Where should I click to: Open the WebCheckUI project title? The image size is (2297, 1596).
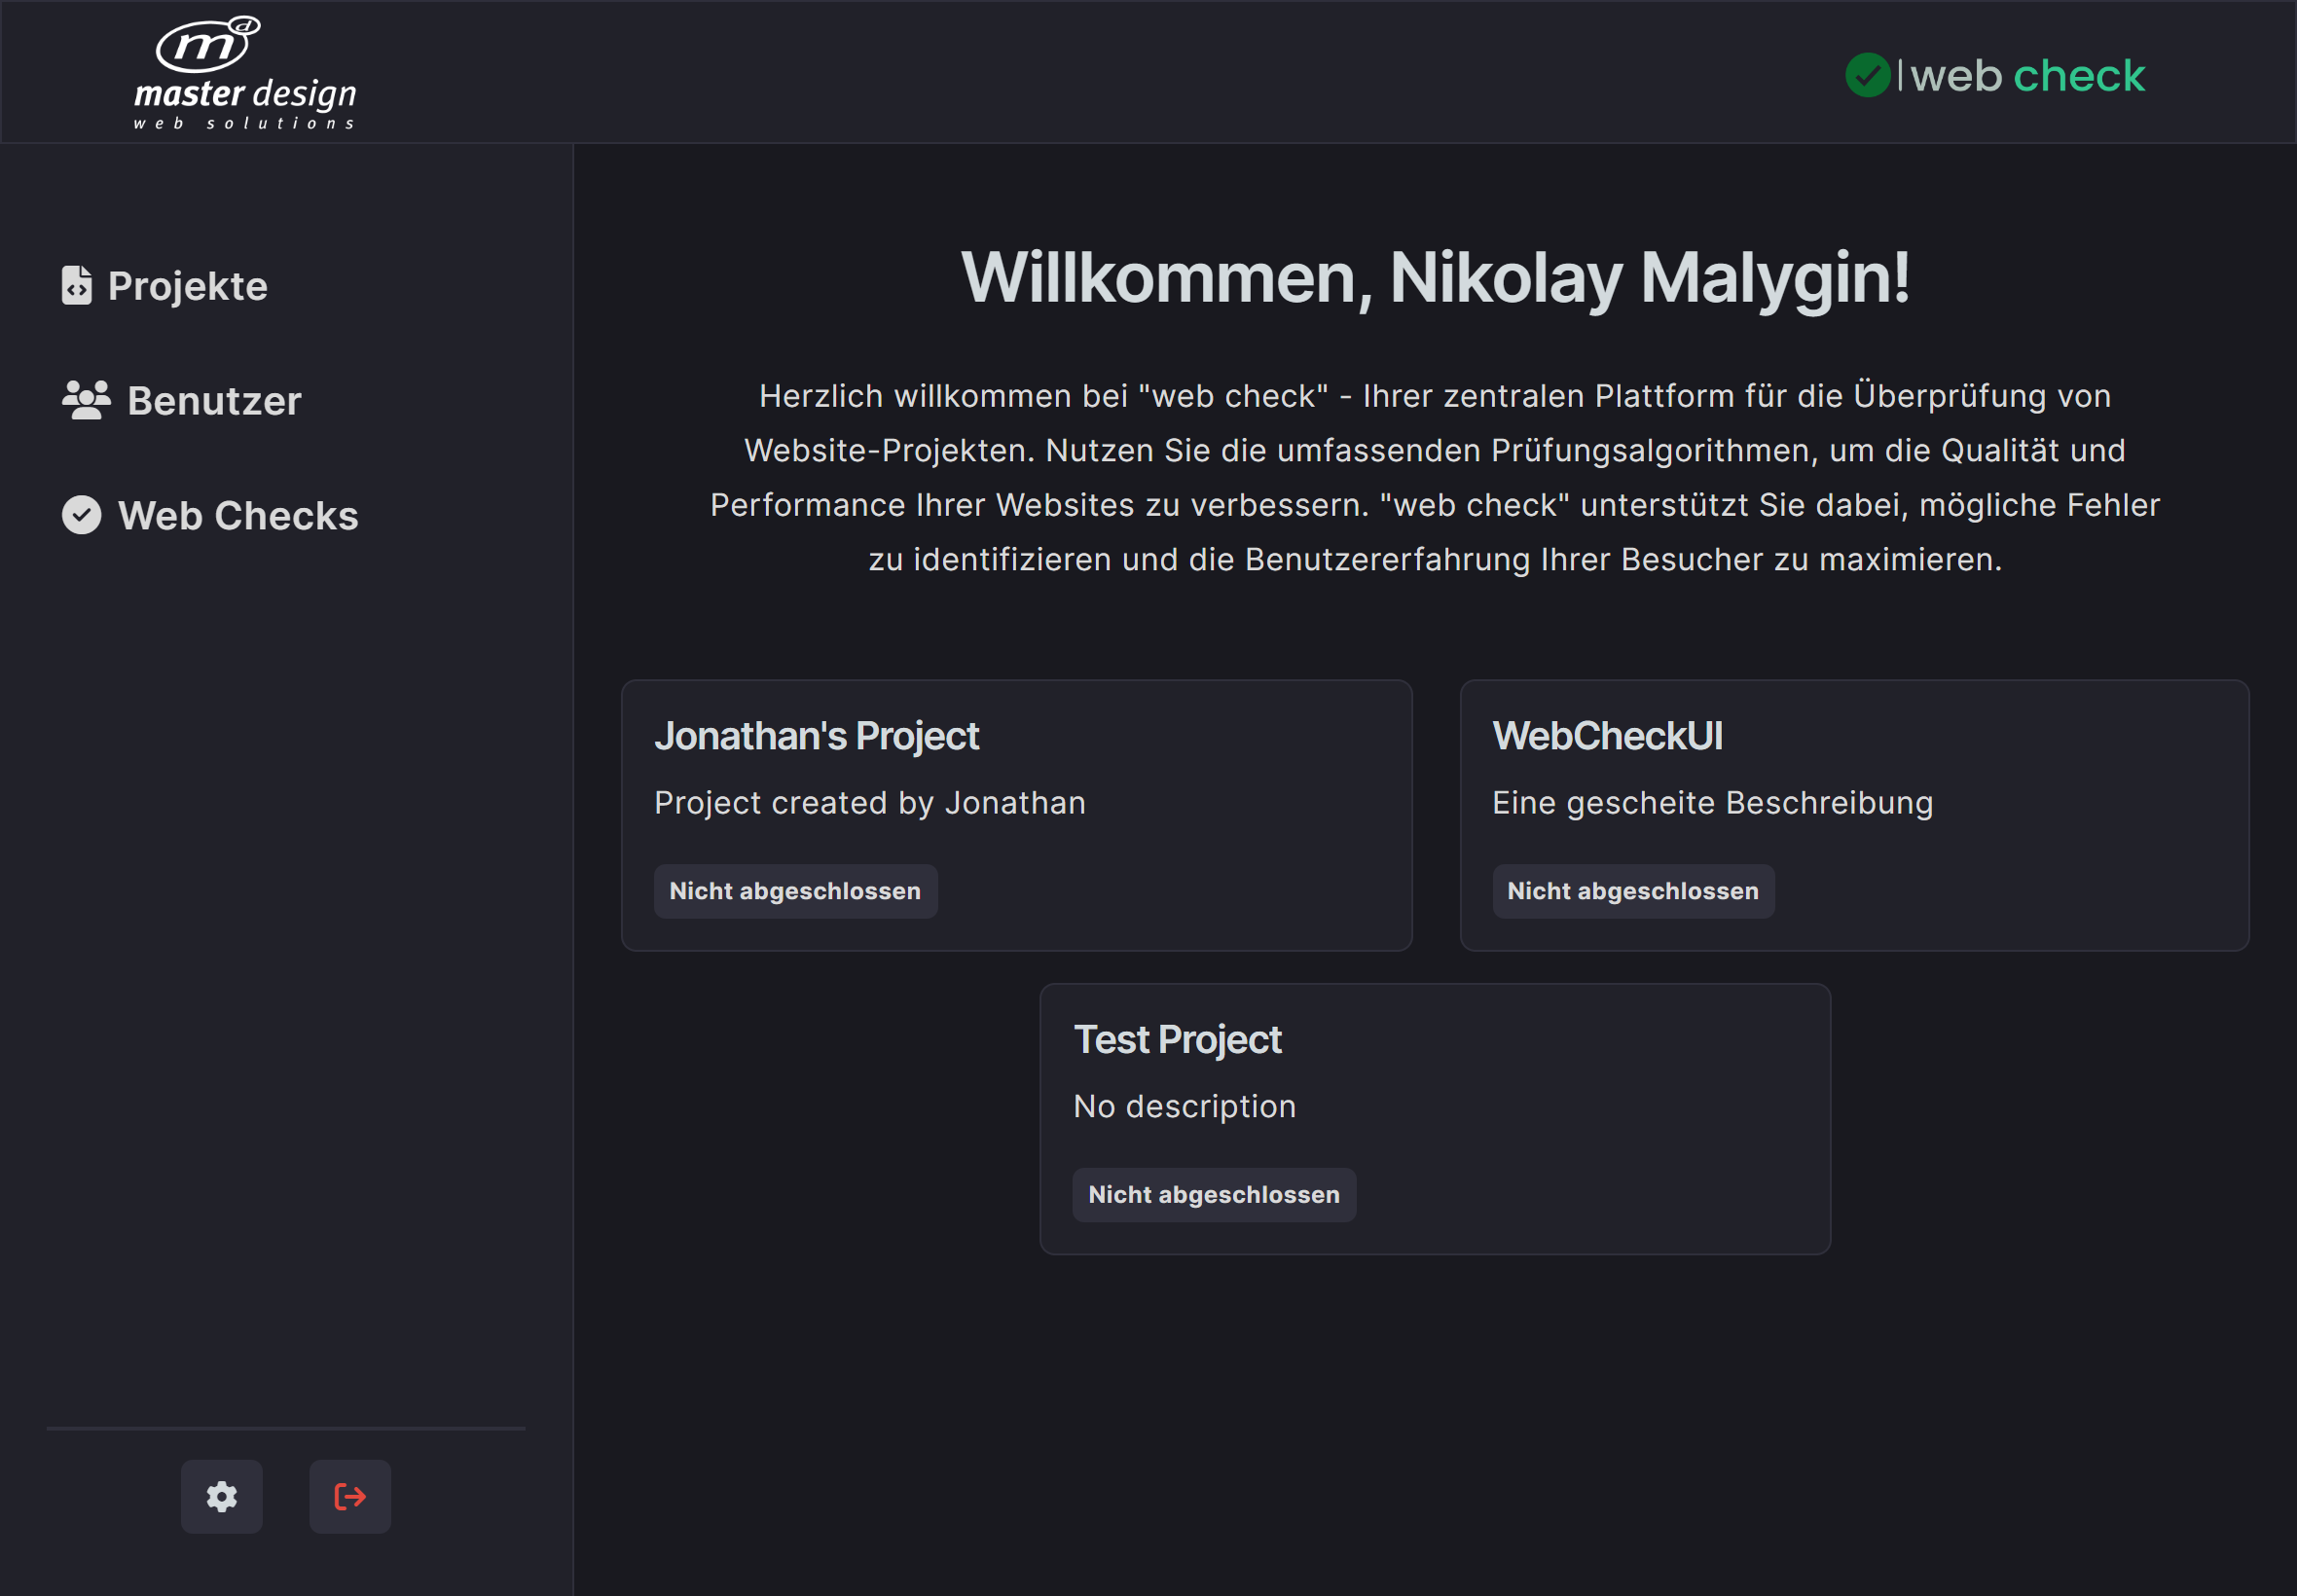[1607, 736]
